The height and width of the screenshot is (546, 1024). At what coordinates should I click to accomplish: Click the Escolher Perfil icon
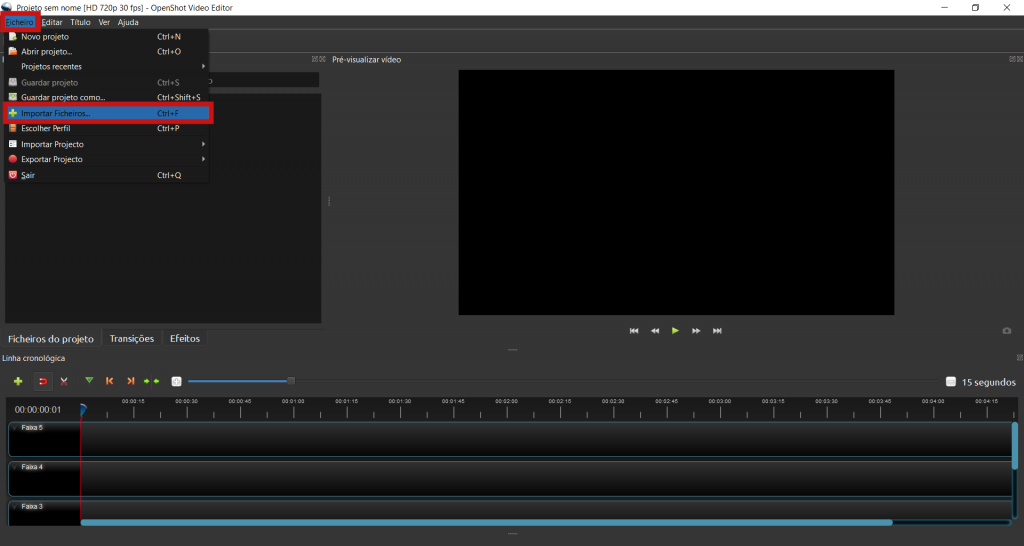(x=12, y=129)
